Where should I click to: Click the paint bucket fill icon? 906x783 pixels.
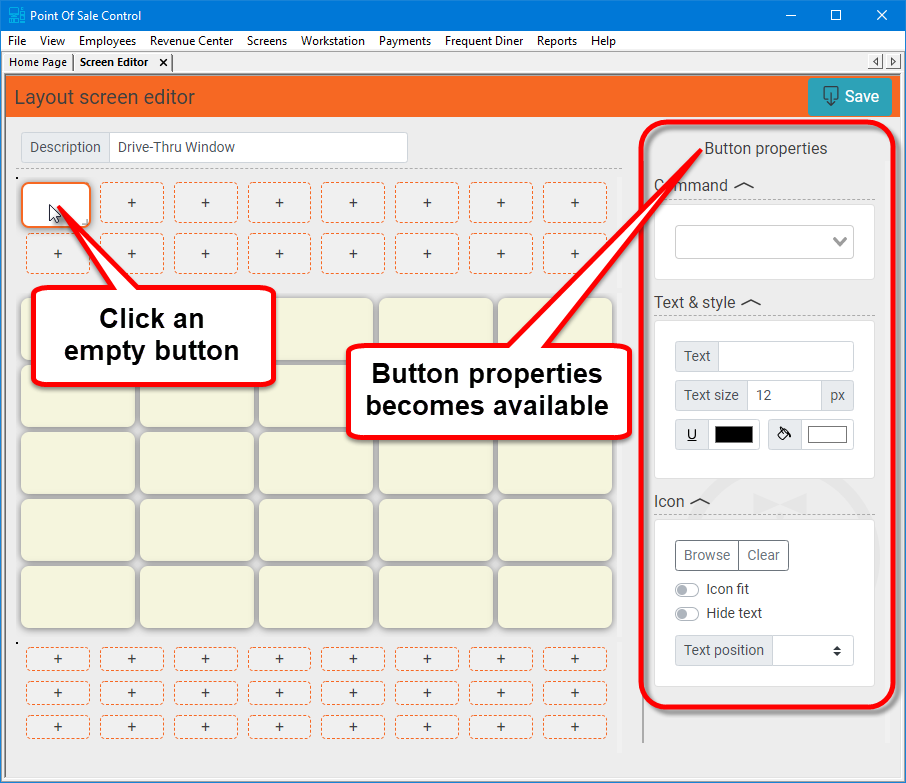785,435
